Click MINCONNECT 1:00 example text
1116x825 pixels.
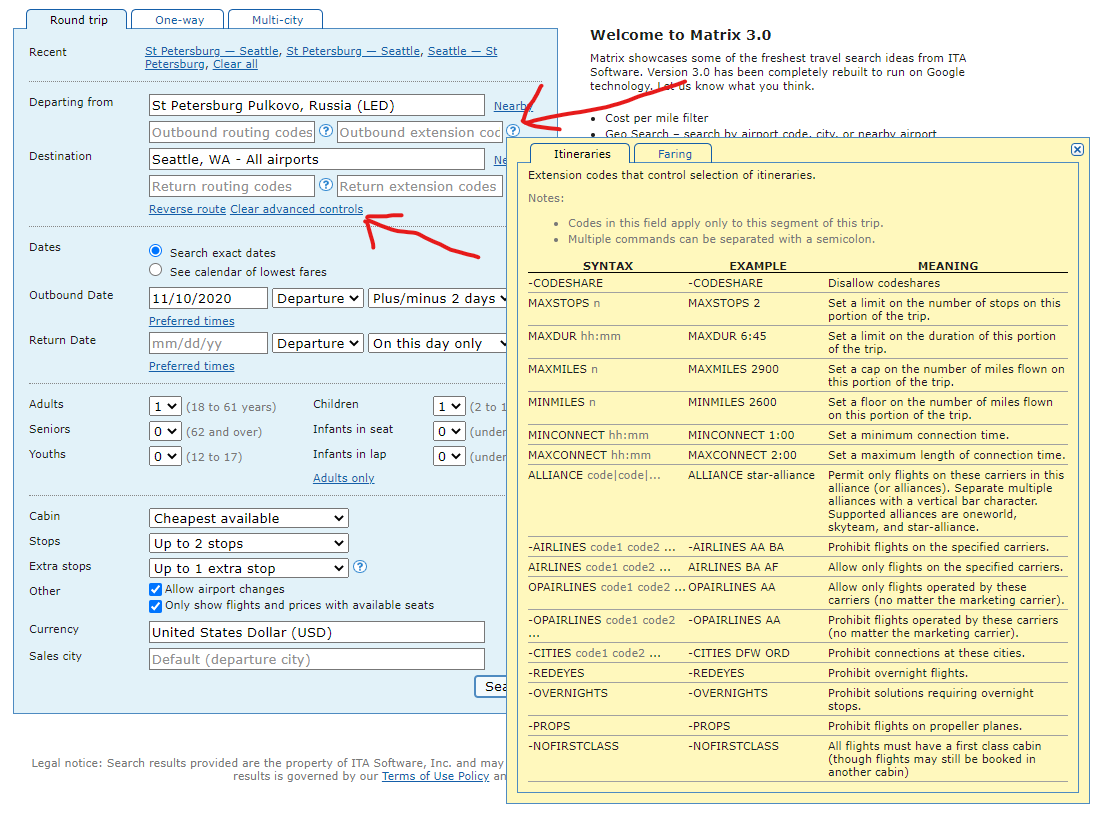pos(741,436)
